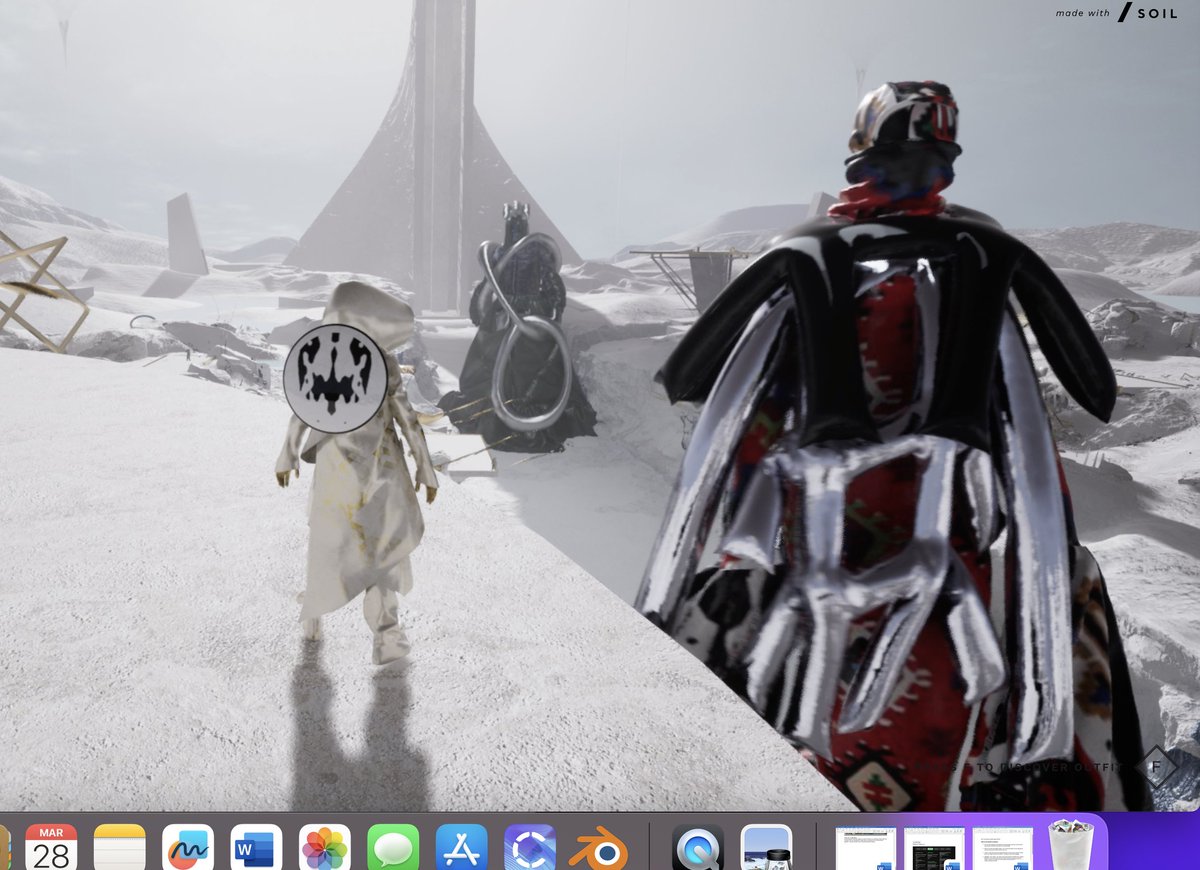Screen dimensions: 1200x870
Task: Open the Notes app in the Dock
Action: (120, 848)
